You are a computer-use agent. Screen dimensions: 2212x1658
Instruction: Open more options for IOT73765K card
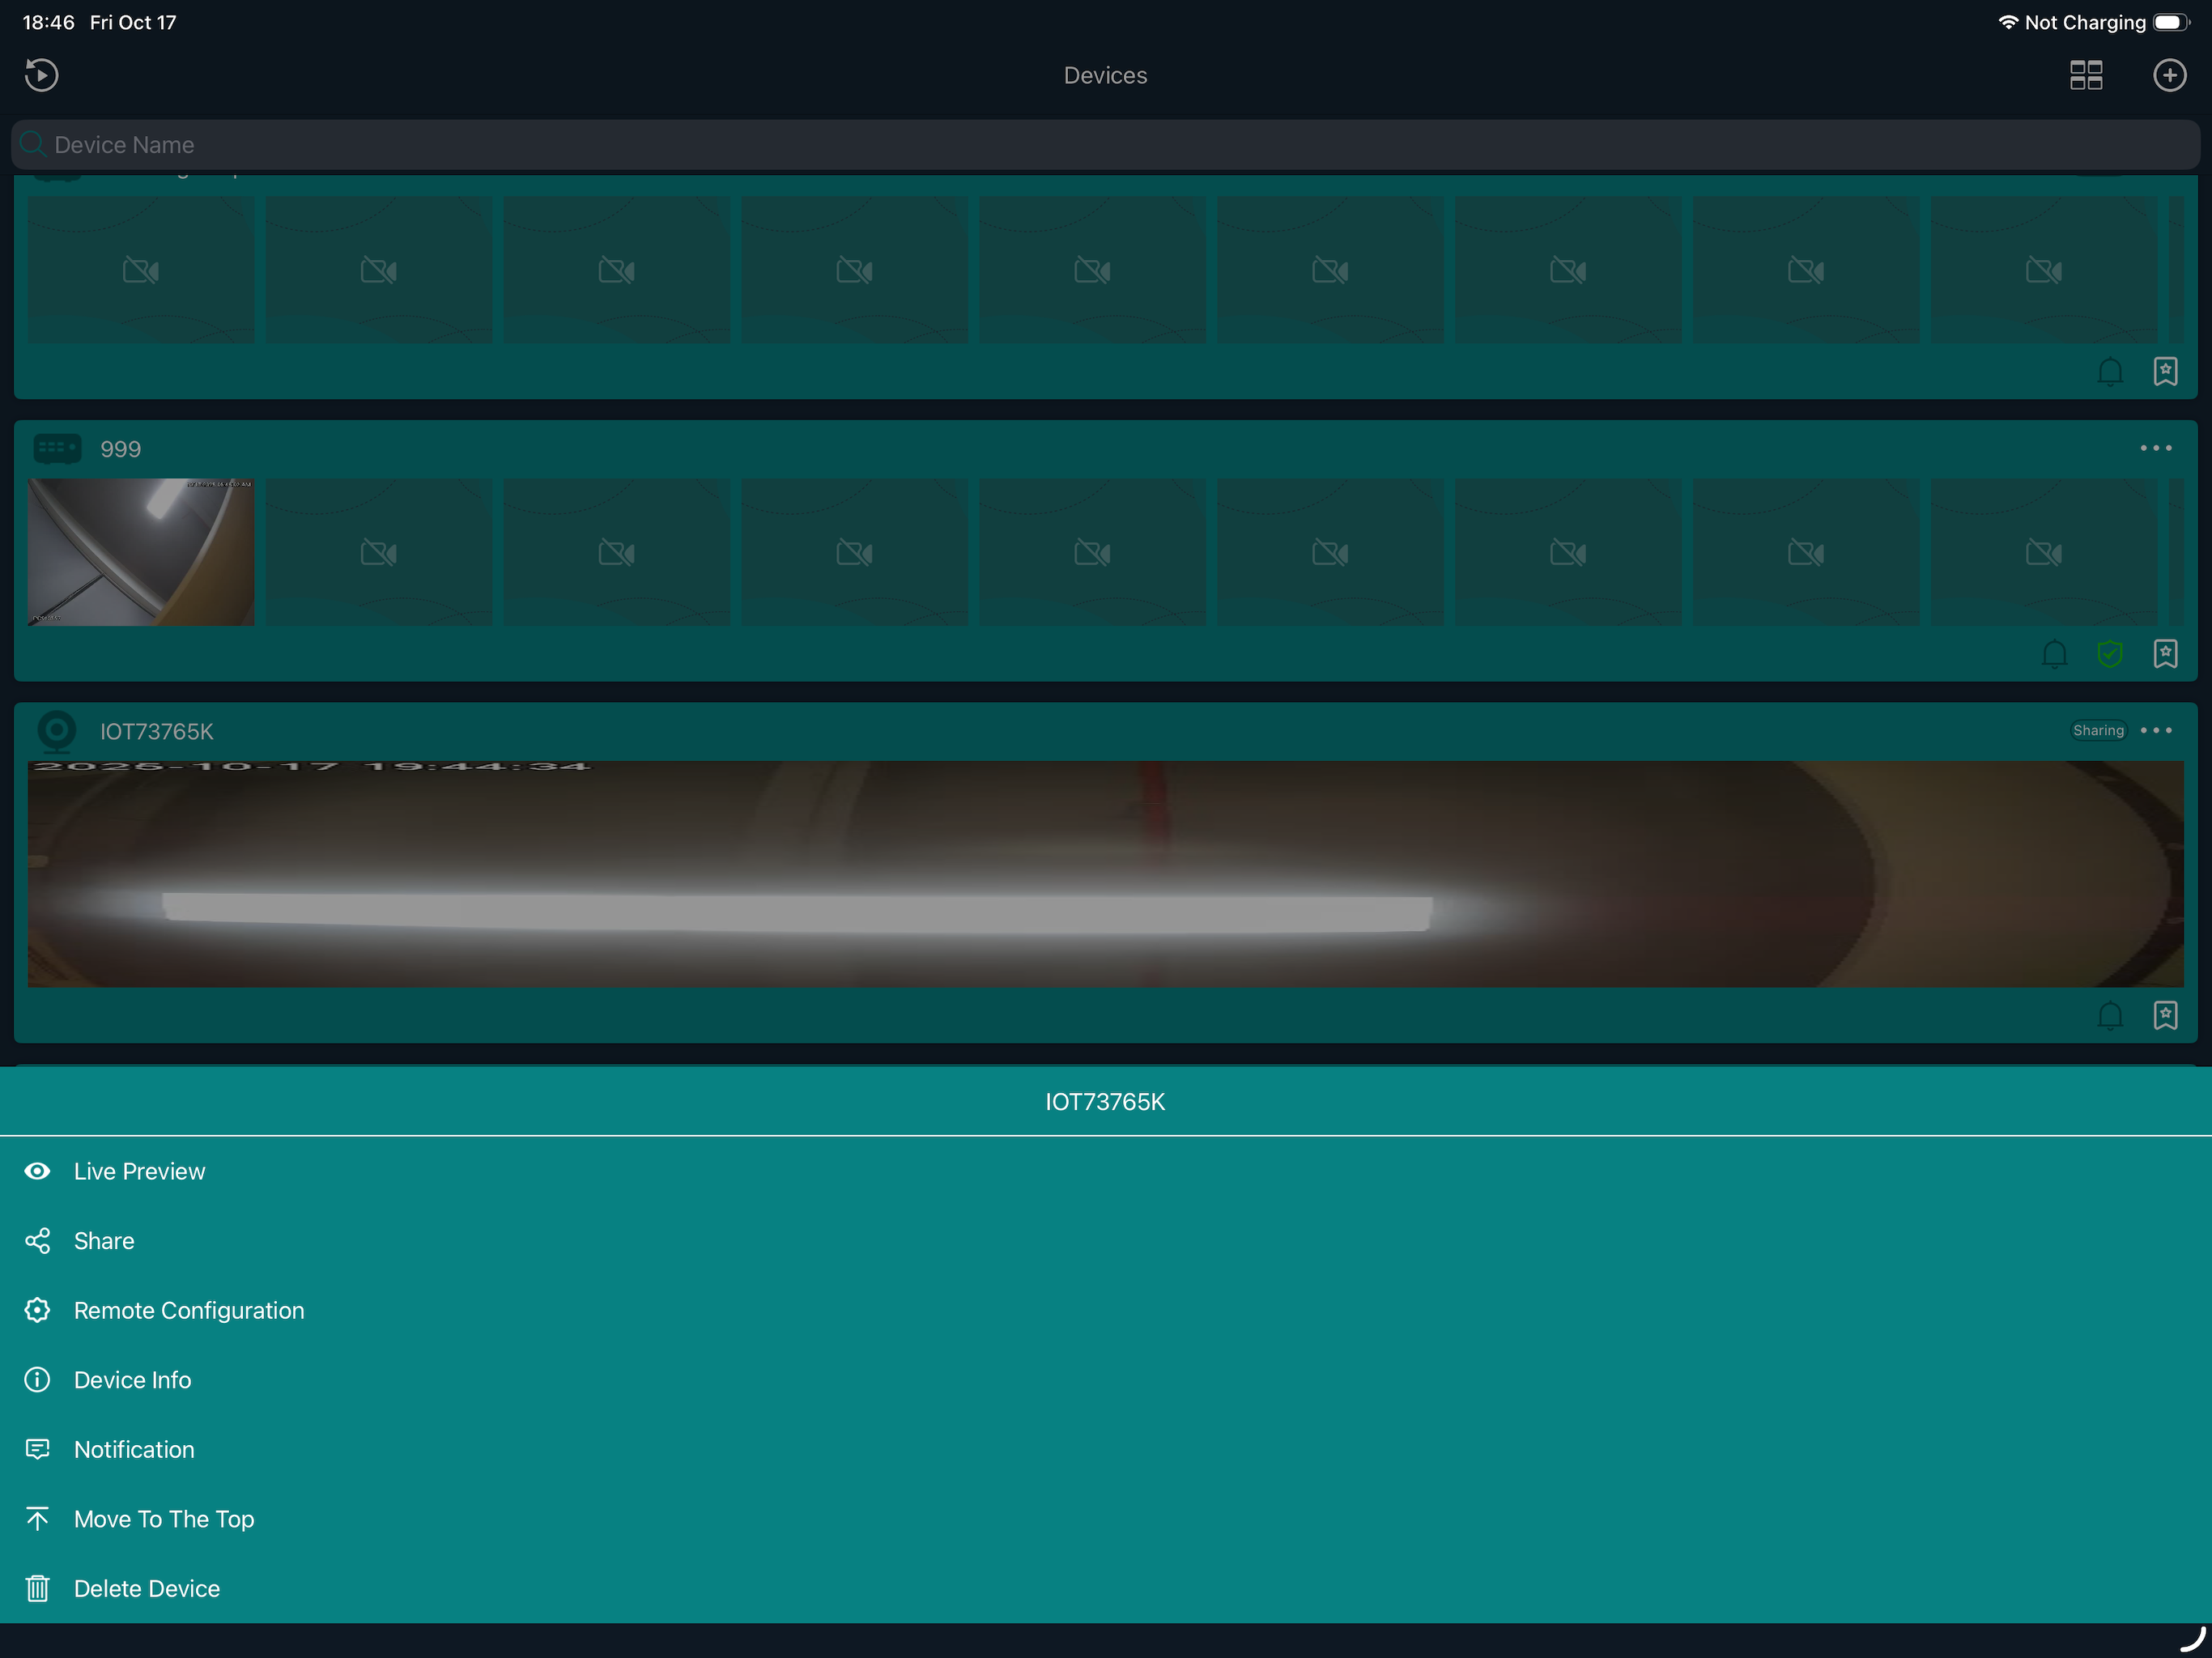(x=2155, y=731)
